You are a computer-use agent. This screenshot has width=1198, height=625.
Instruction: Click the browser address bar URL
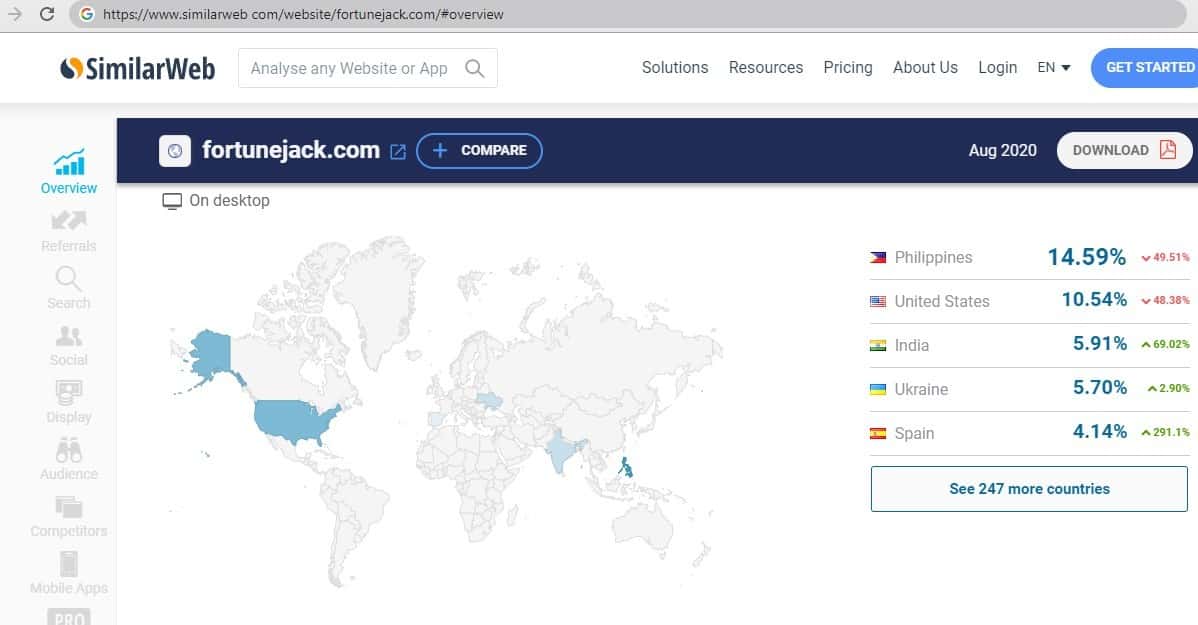303,14
